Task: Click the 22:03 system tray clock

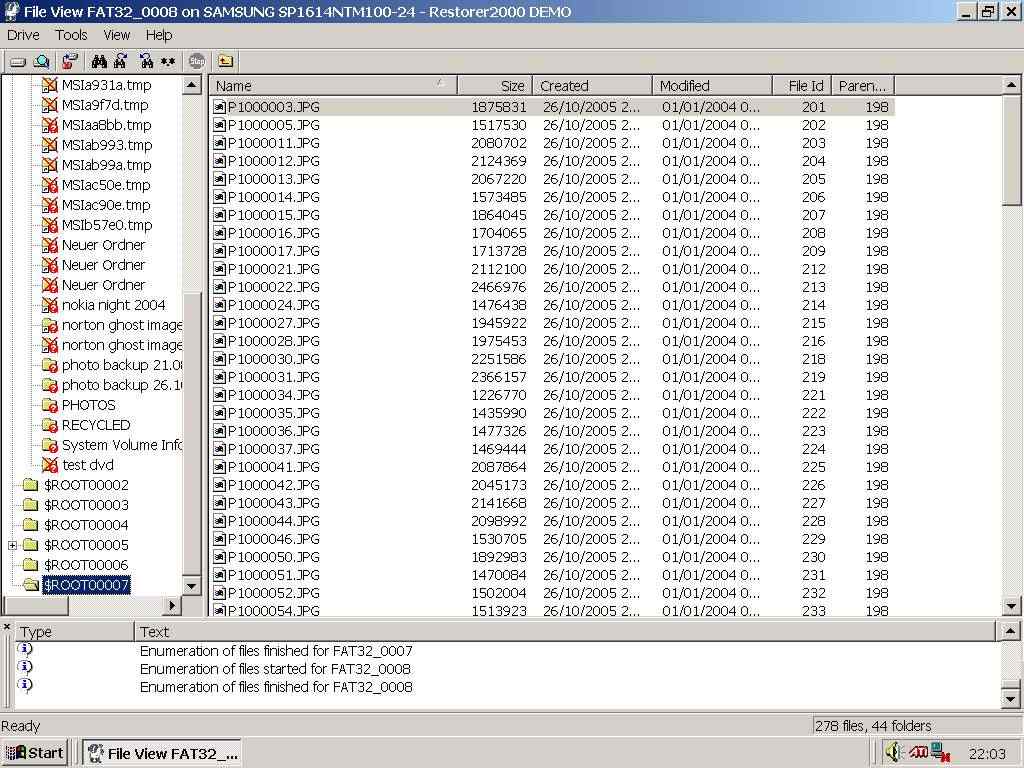Action: 987,754
